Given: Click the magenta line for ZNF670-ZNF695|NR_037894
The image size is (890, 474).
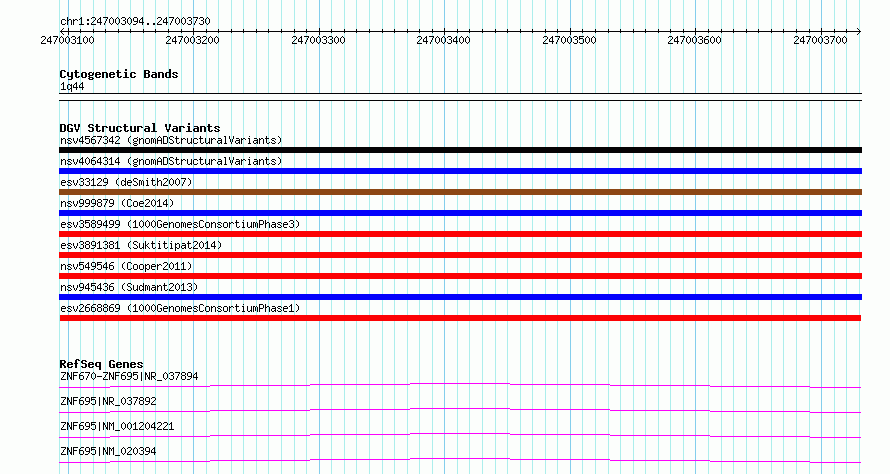Looking at the screenshot, I should click(460, 385).
